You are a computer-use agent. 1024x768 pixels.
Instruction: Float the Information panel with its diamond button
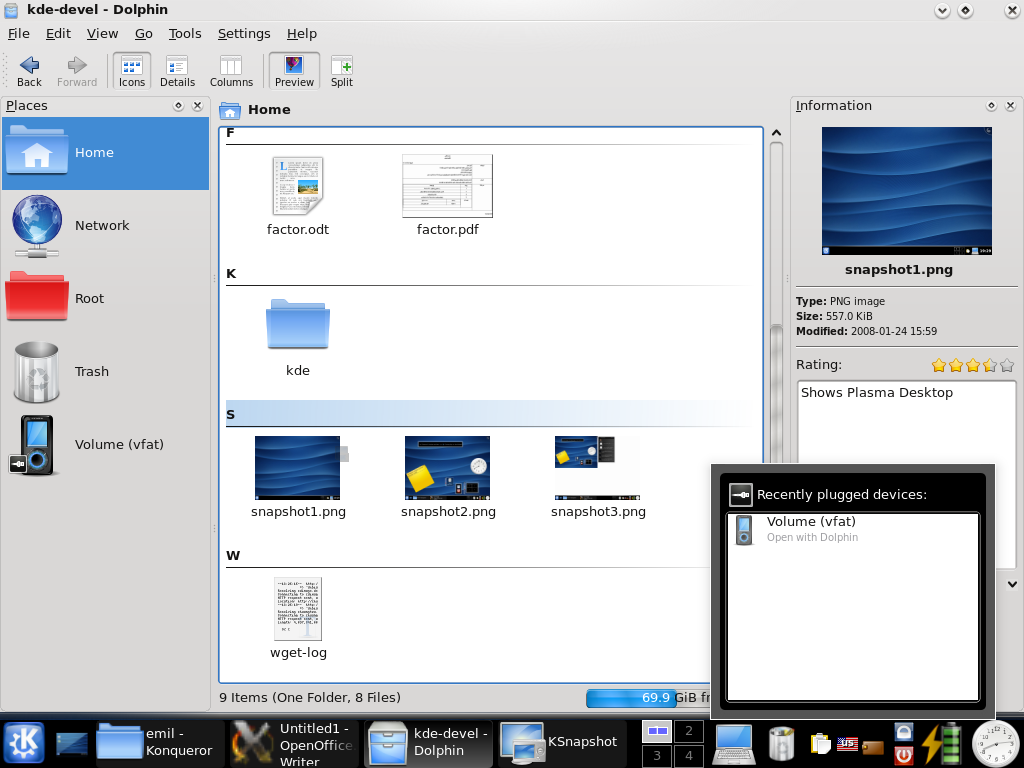point(991,106)
